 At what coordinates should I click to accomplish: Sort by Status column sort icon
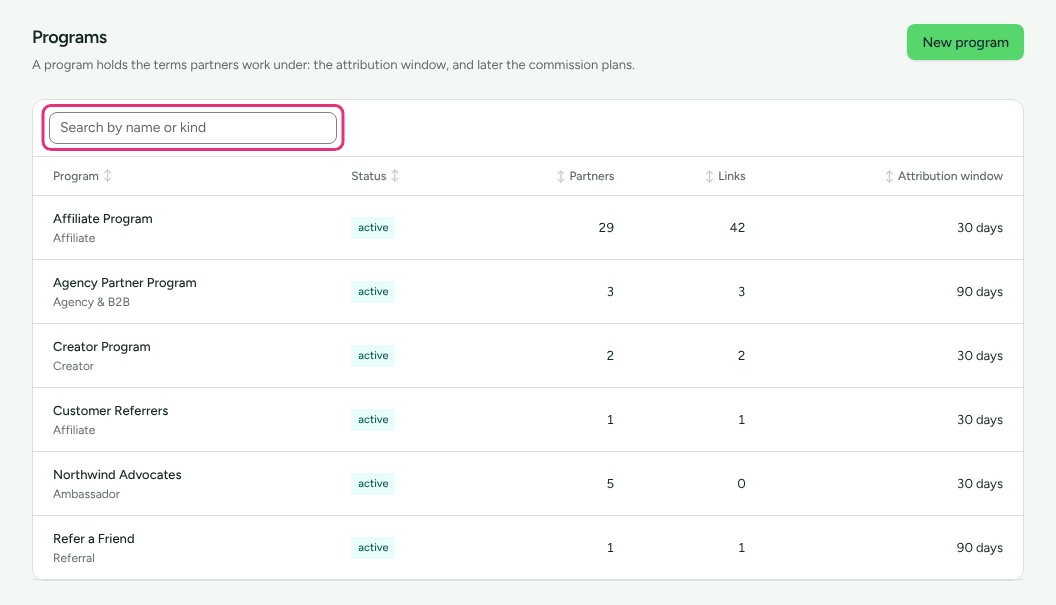(x=395, y=176)
